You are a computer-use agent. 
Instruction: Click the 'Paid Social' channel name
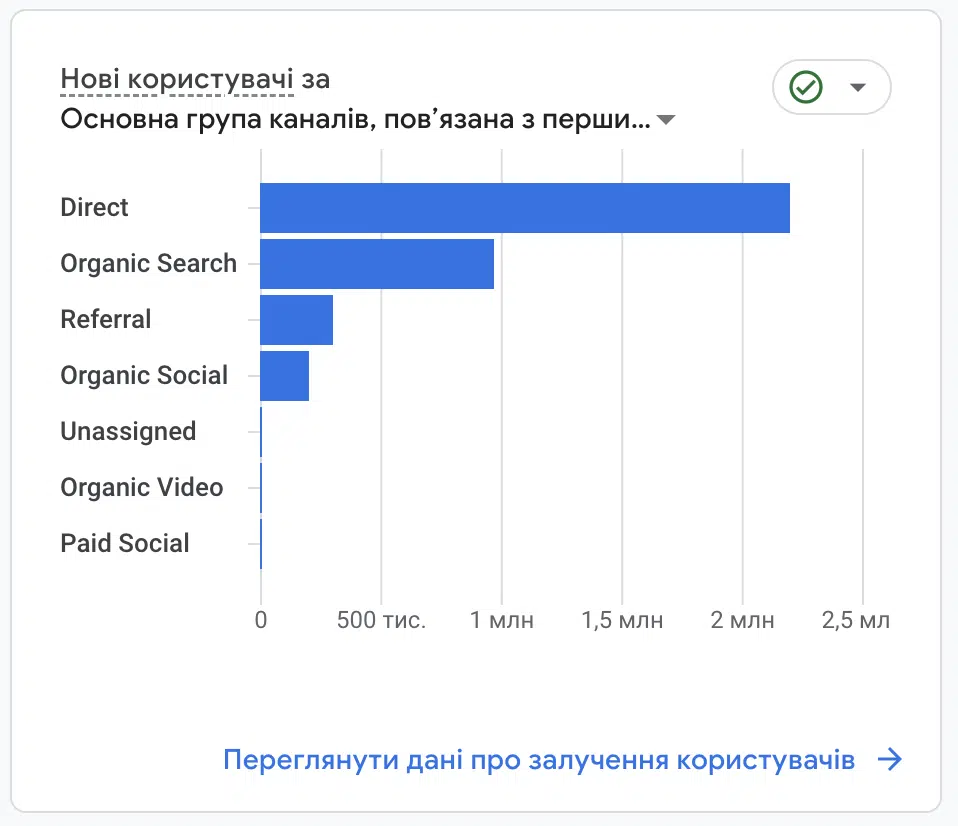tap(124, 544)
